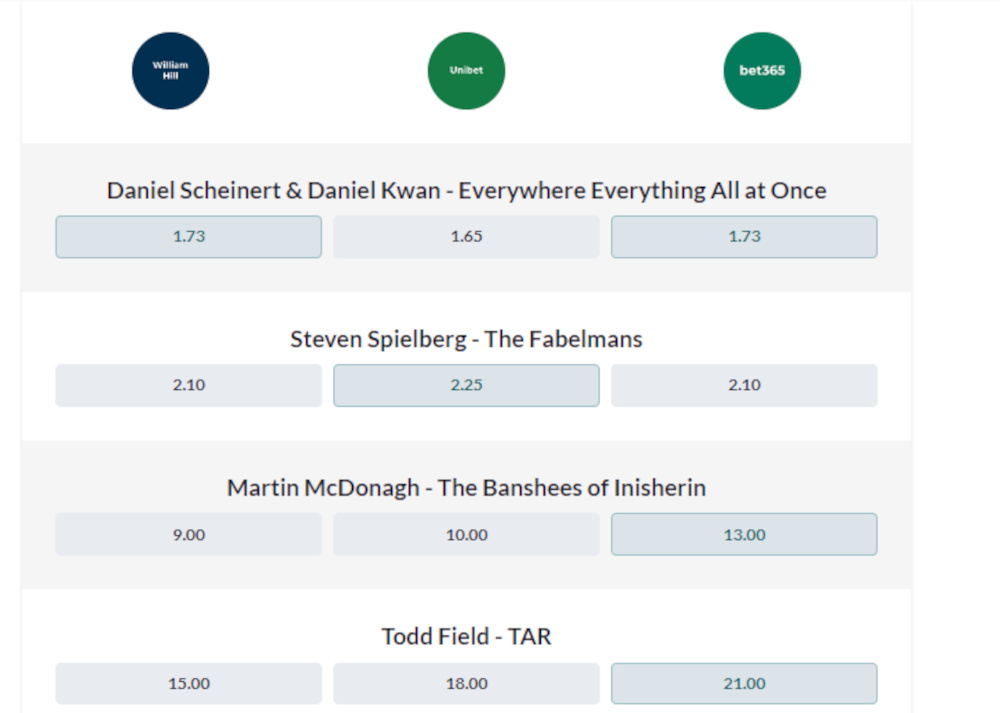Image resolution: width=1000 pixels, height=713 pixels.
Task: Click the Unibet bookmaker logo
Action: [x=466, y=71]
